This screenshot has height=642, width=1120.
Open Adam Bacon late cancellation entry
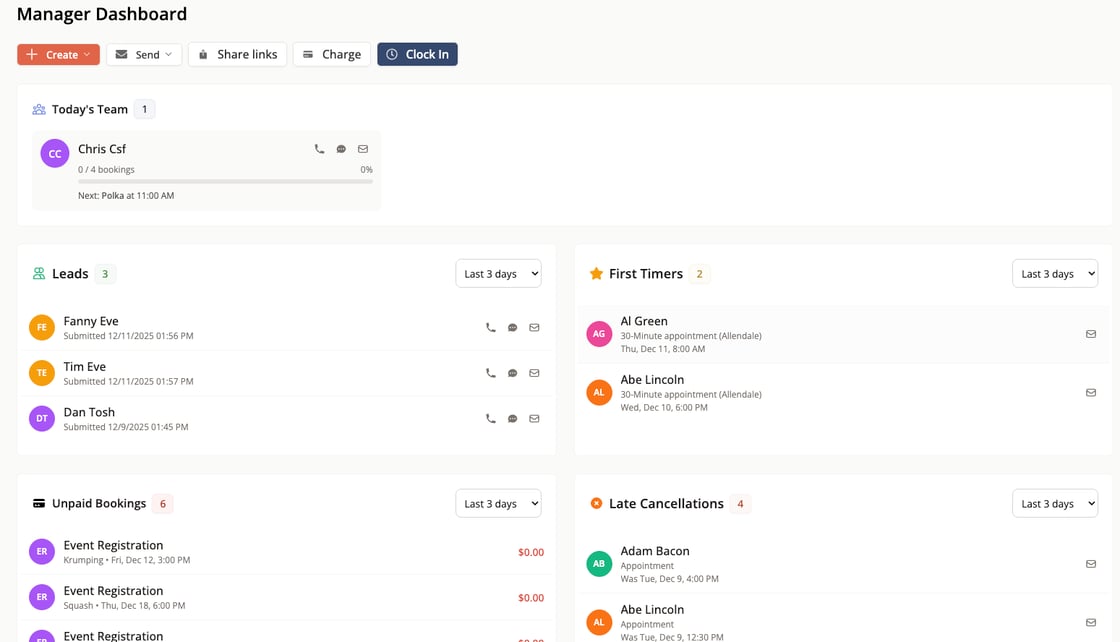coord(844,564)
